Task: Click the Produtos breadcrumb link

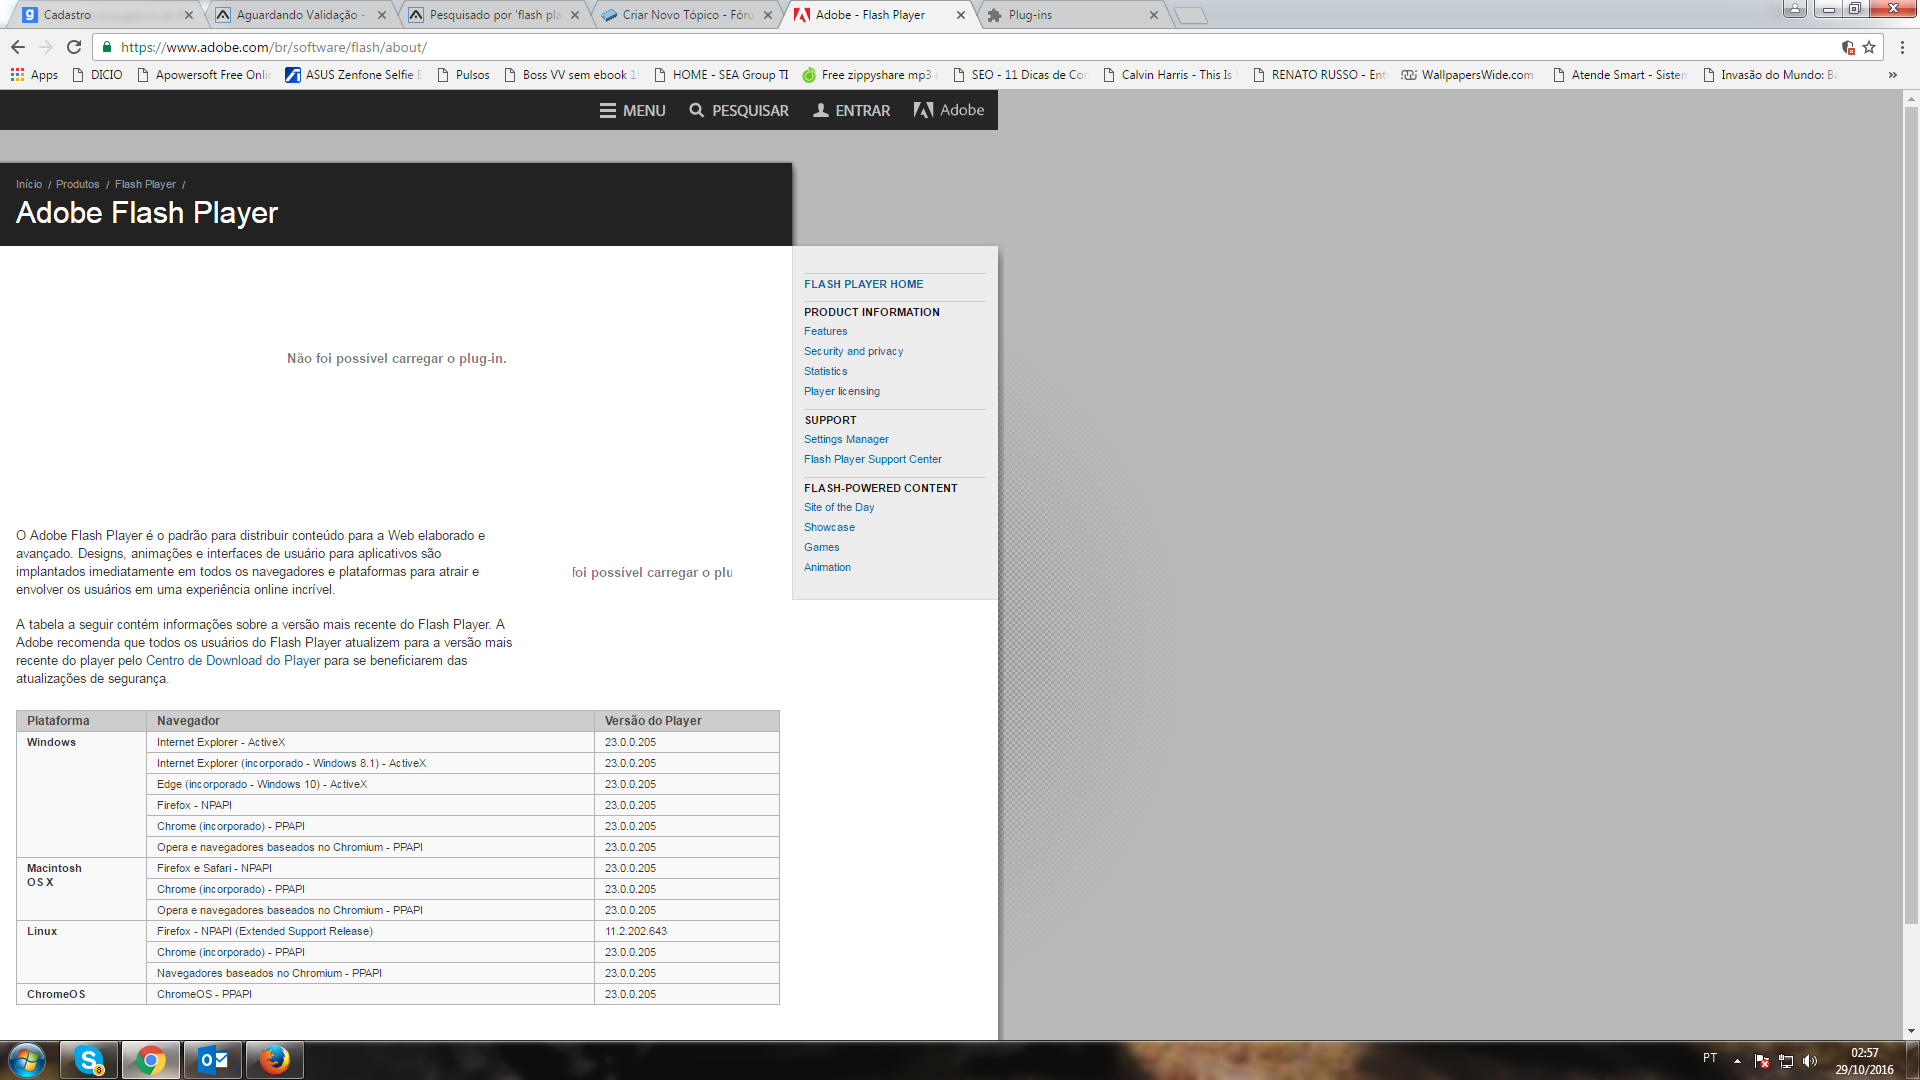Action: coord(78,184)
